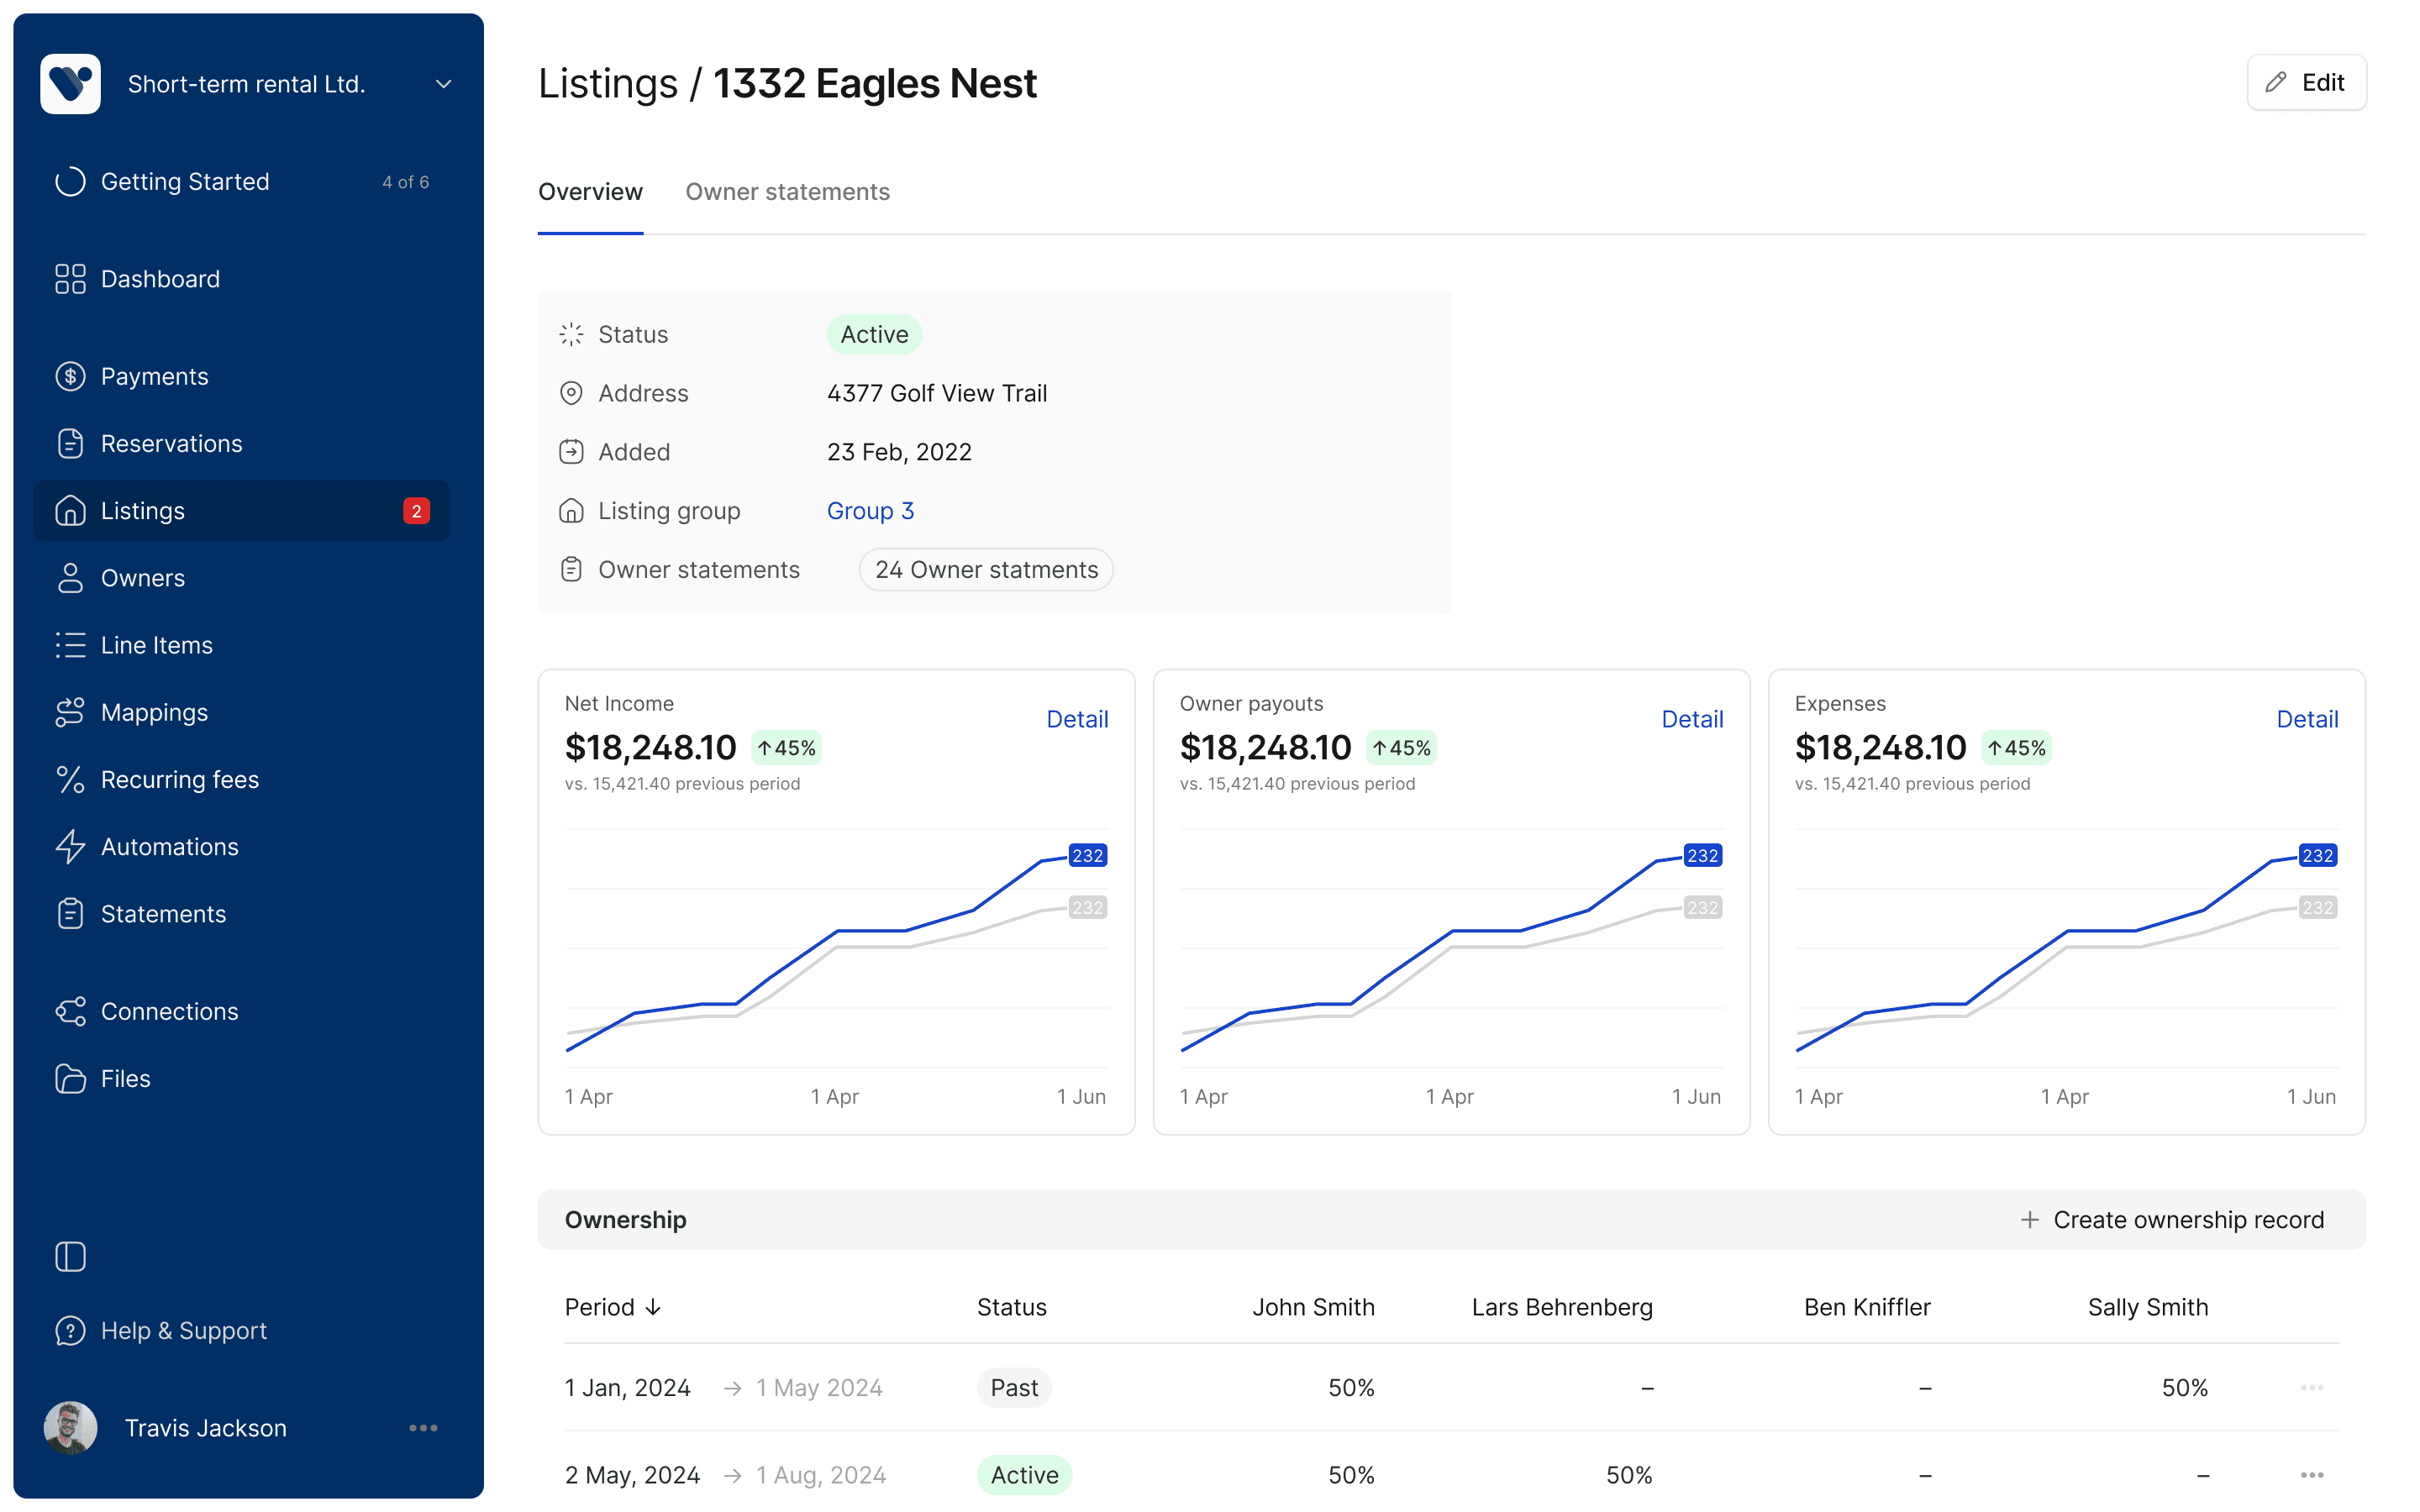
Task: Switch to the Owner statements tab
Action: click(787, 192)
